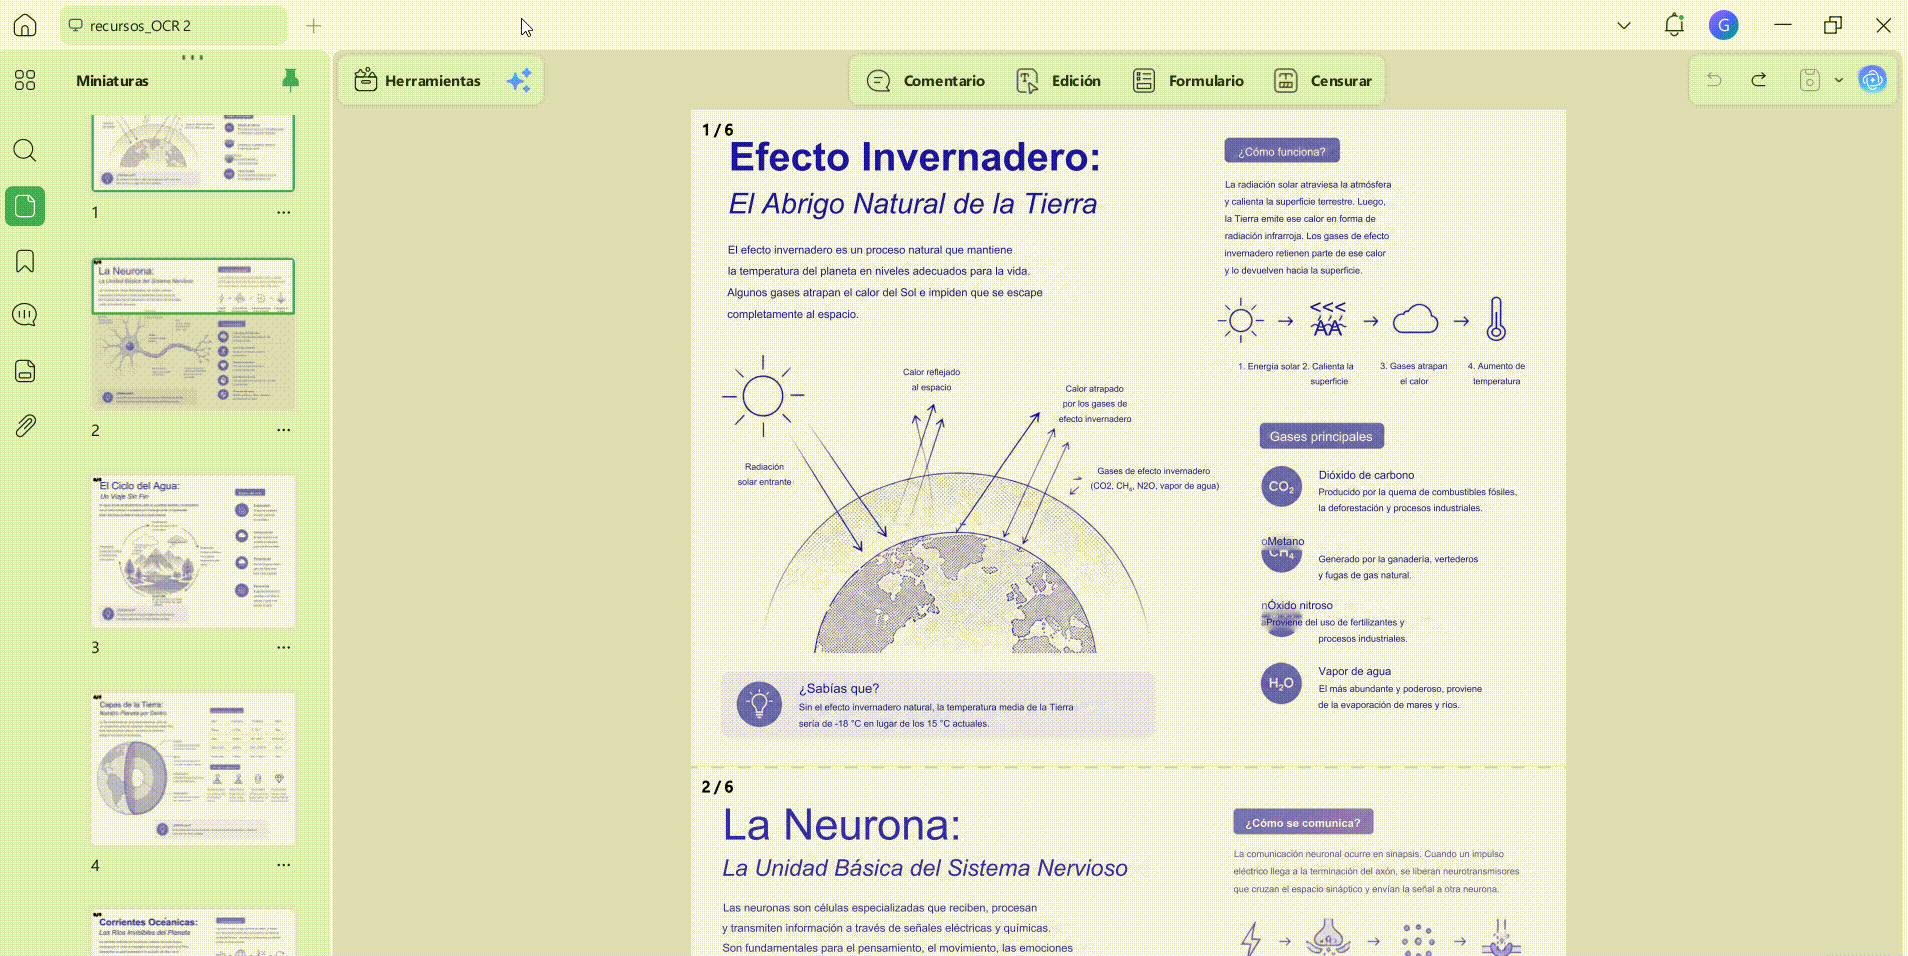Open the bookmarks panel icon
The image size is (1908, 956).
coord(25,261)
